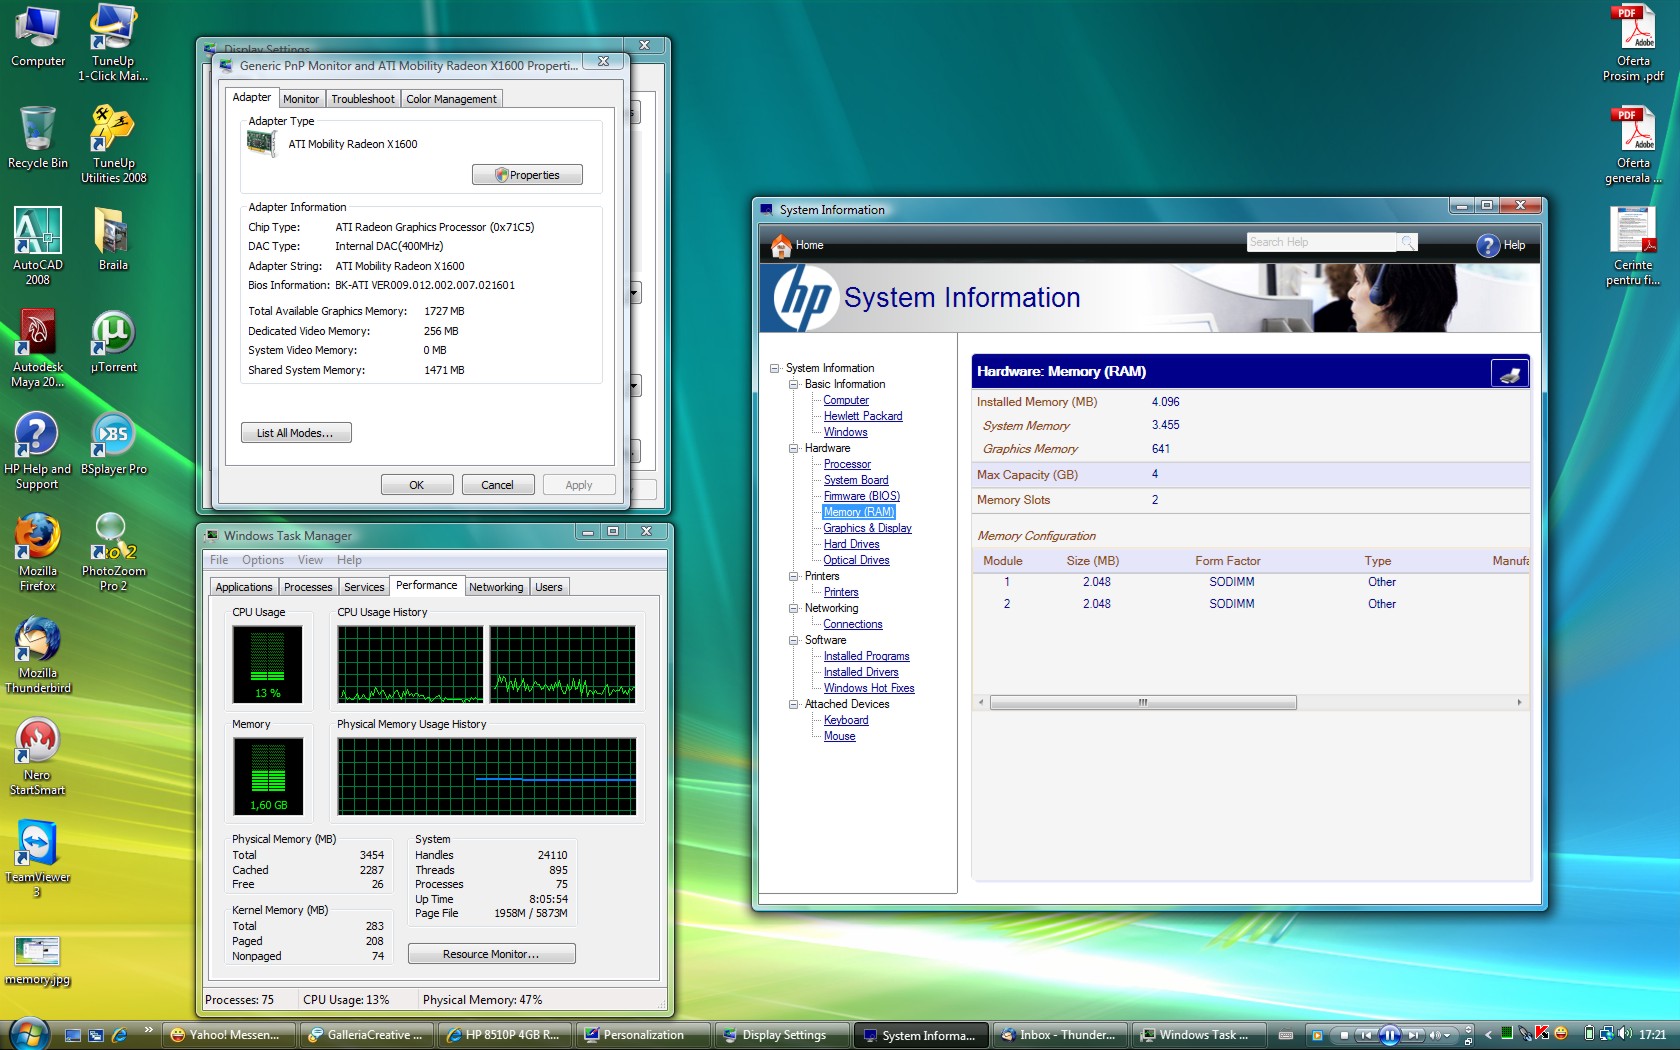1680x1050 pixels.
Task: Click the Resource Monitor button
Action: tap(491, 954)
